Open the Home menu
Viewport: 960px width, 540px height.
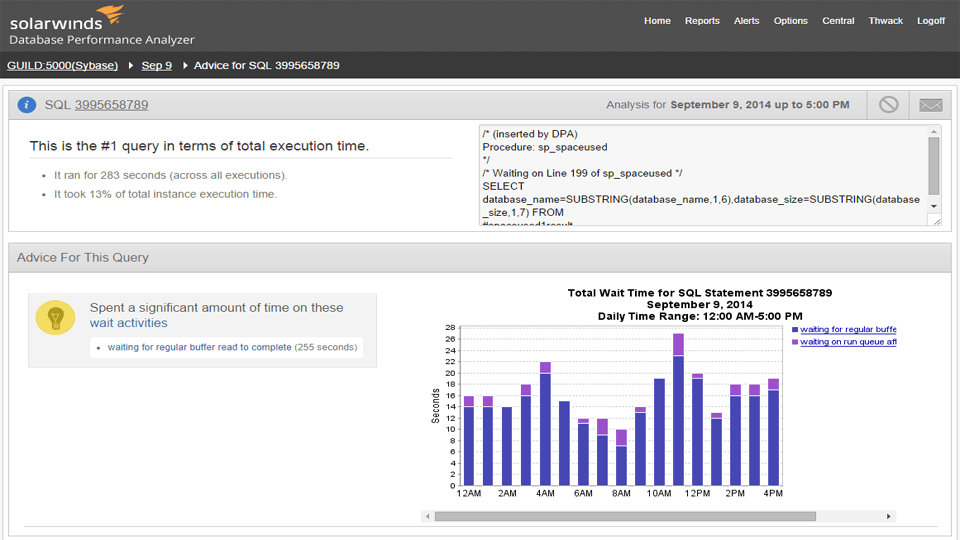coord(657,21)
